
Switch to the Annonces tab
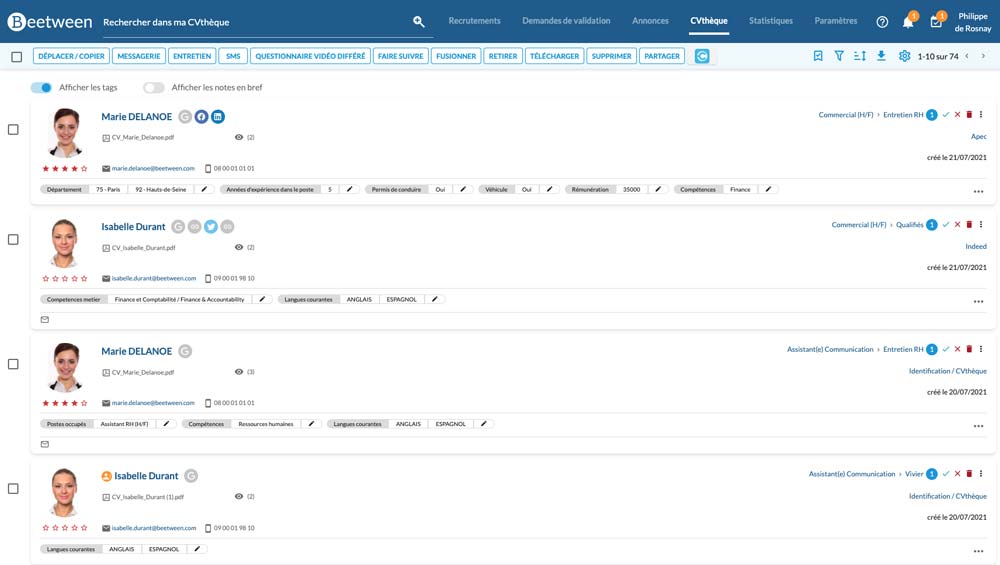coord(651,21)
